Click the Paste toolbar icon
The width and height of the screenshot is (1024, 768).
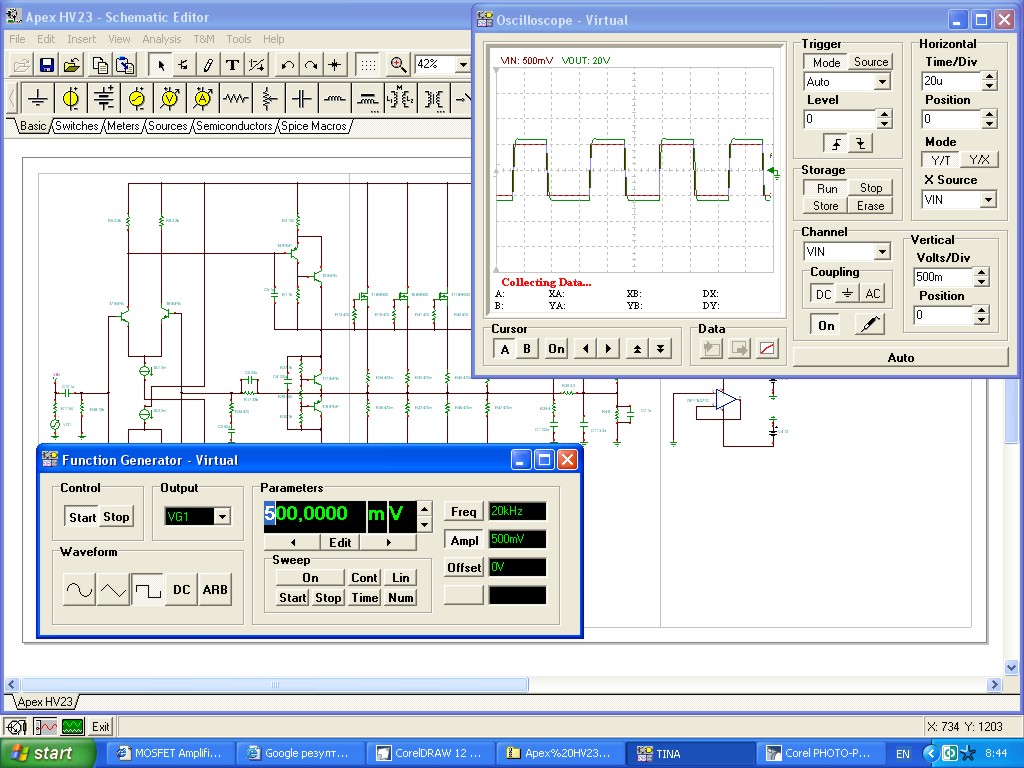pyautogui.click(x=125, y=65)
